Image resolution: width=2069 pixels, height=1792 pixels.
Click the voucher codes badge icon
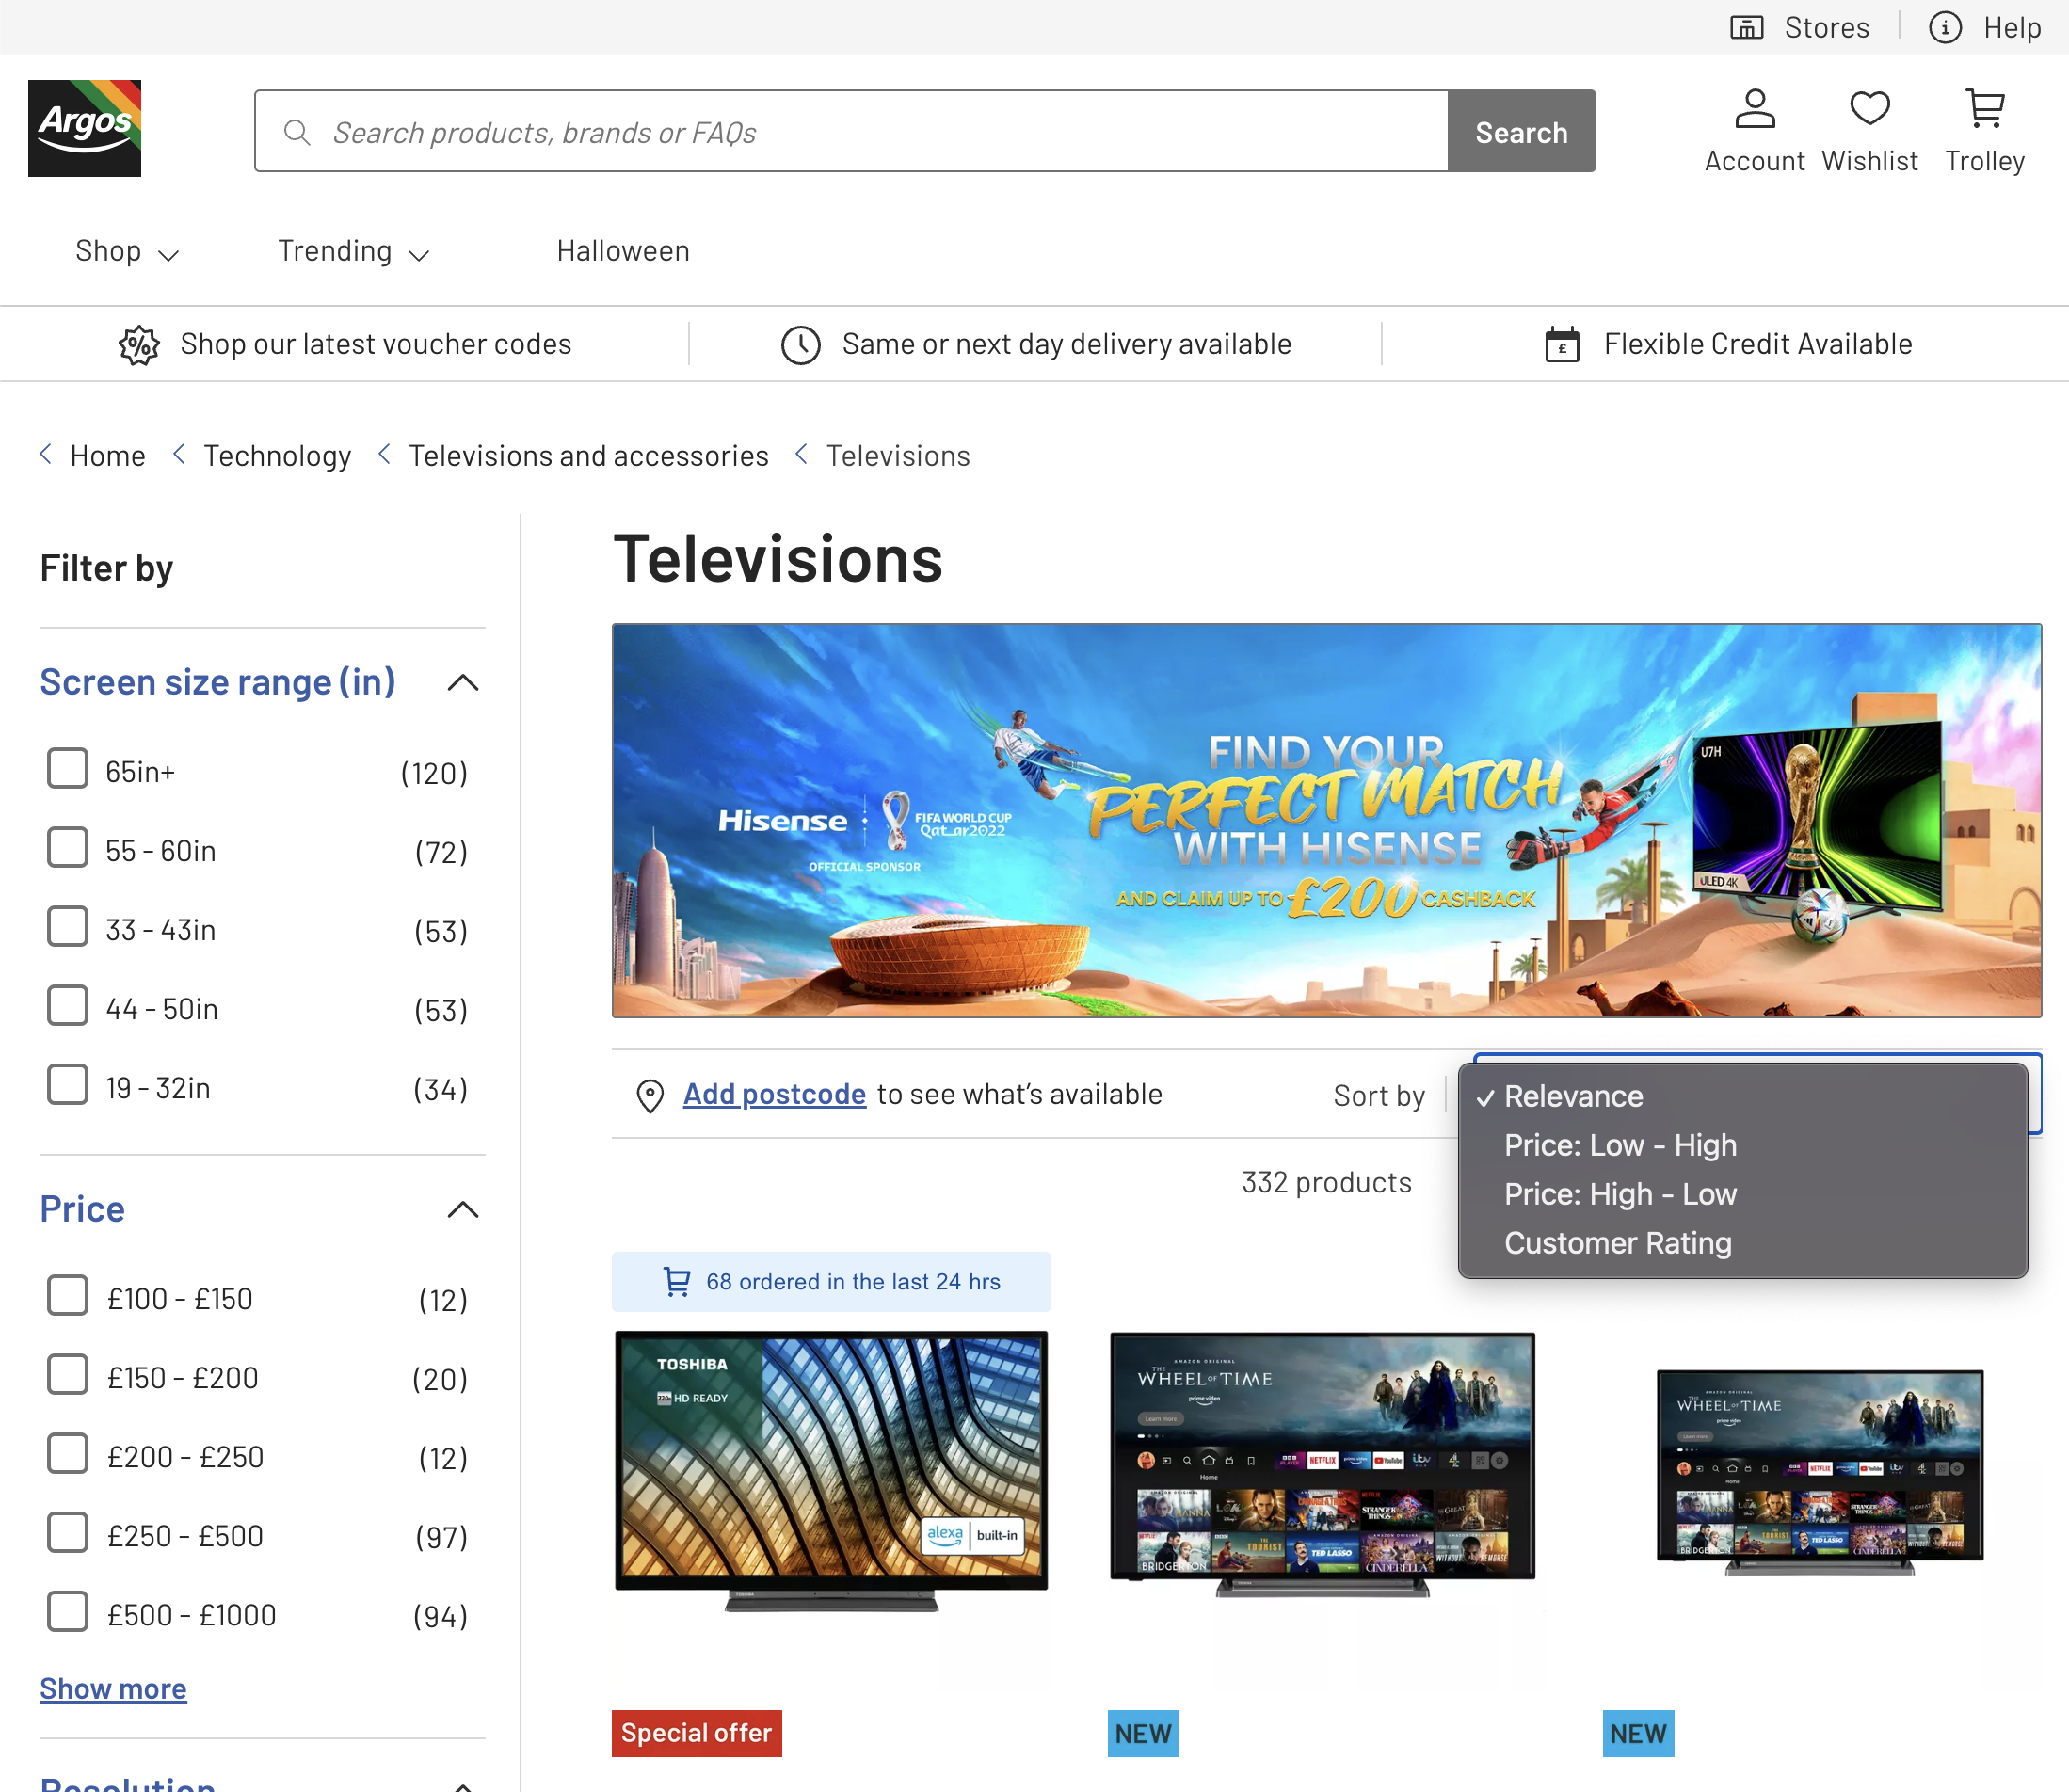[x=139, y=345]
